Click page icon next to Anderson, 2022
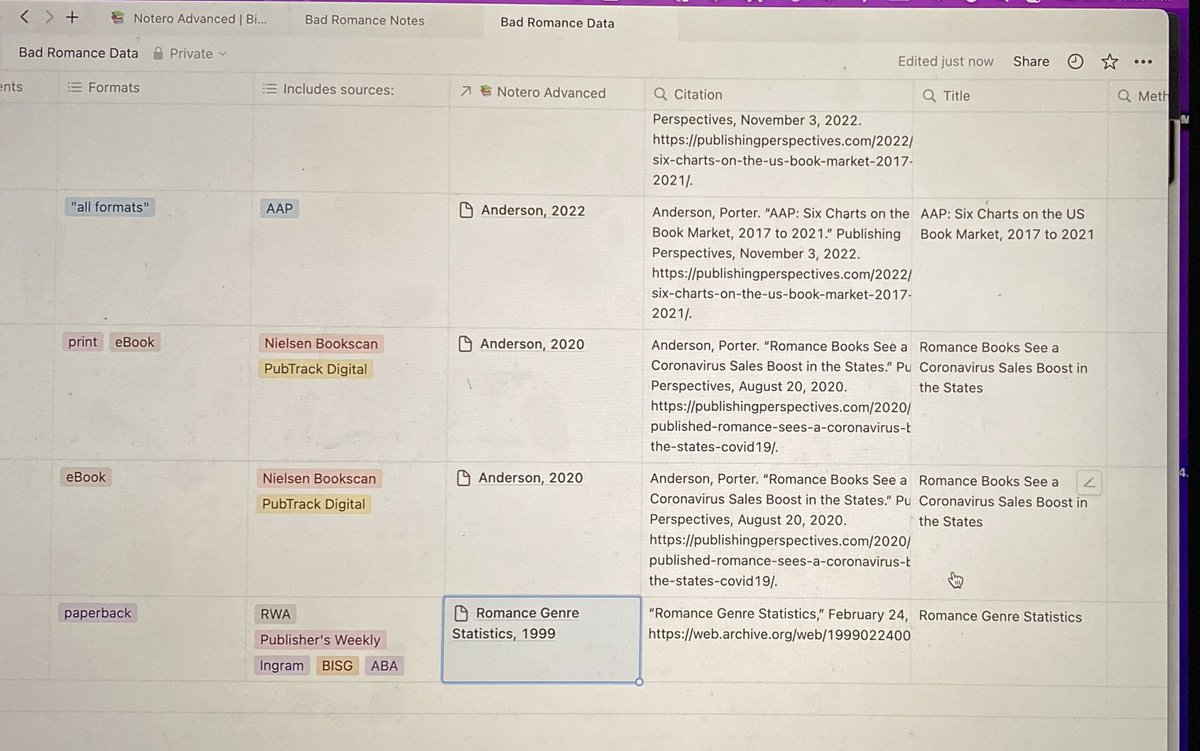The image size is (1200, 751). point(465,210)
